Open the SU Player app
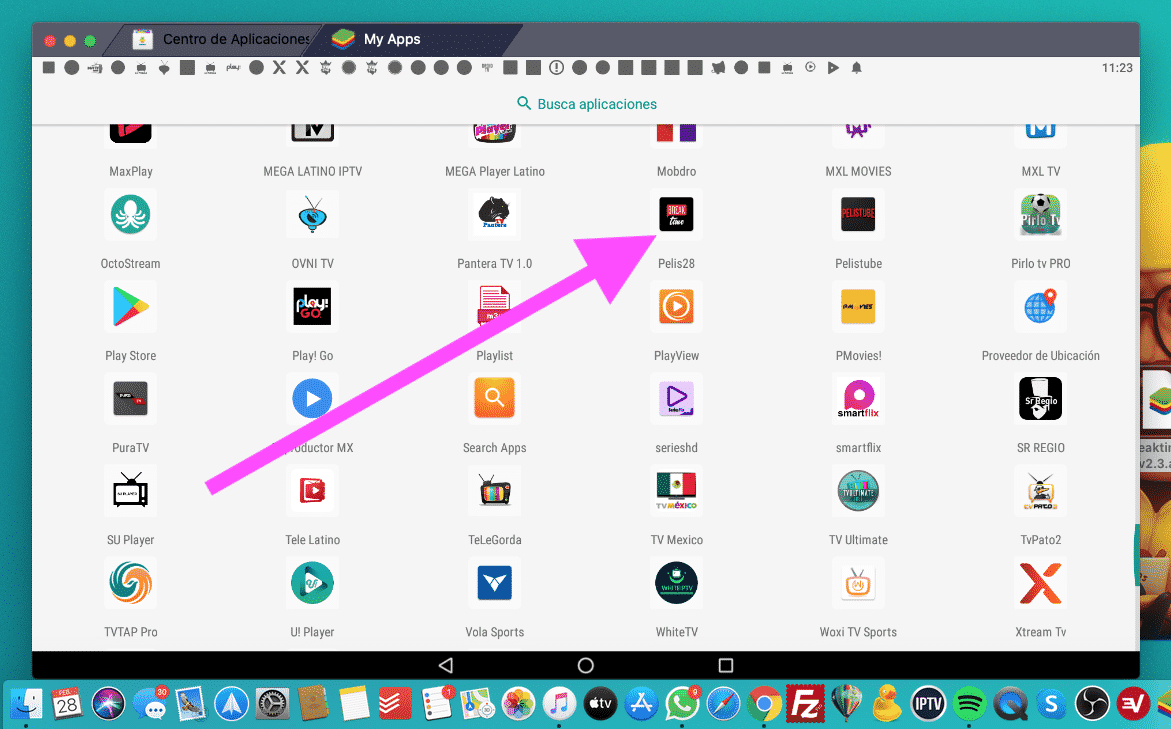This screenshot has height=729, width=1171. (x=130, y=491)
